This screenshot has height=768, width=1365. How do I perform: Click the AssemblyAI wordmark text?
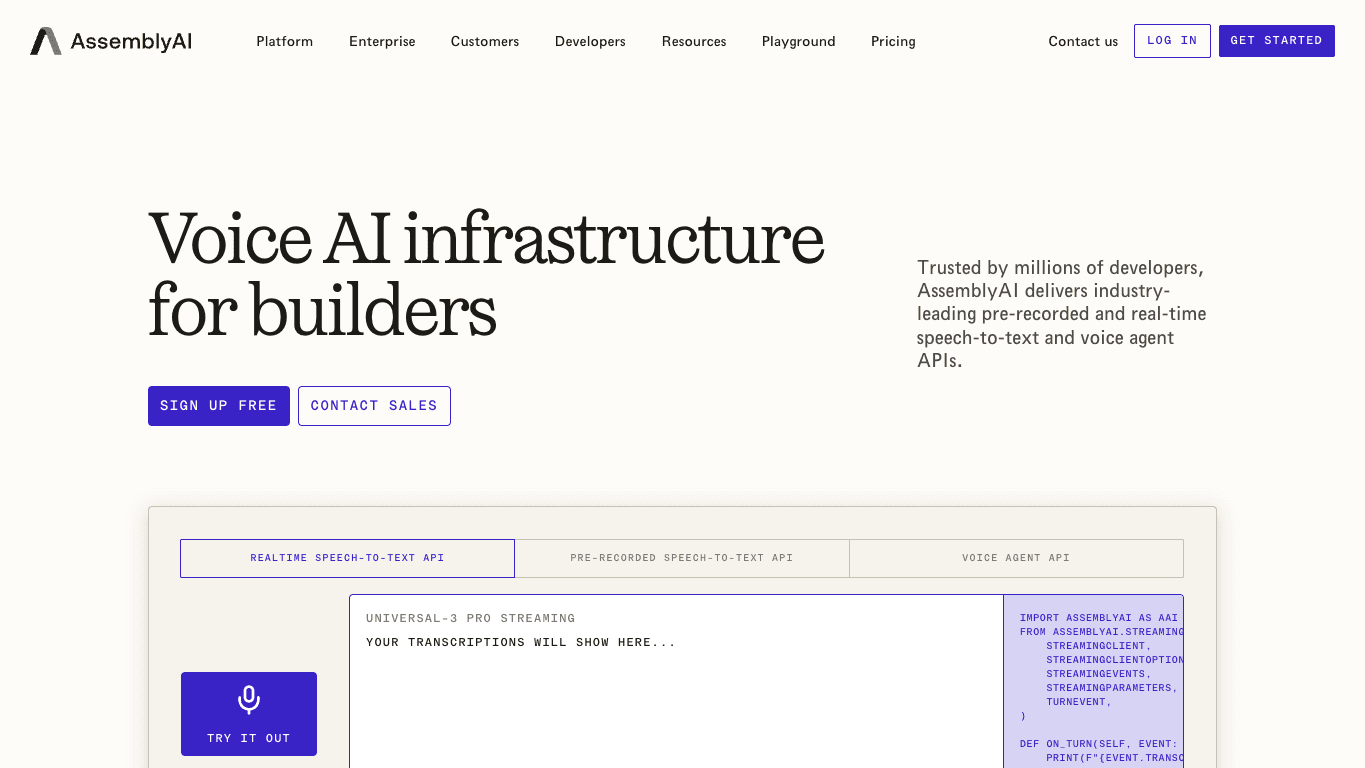pos(131,41)
